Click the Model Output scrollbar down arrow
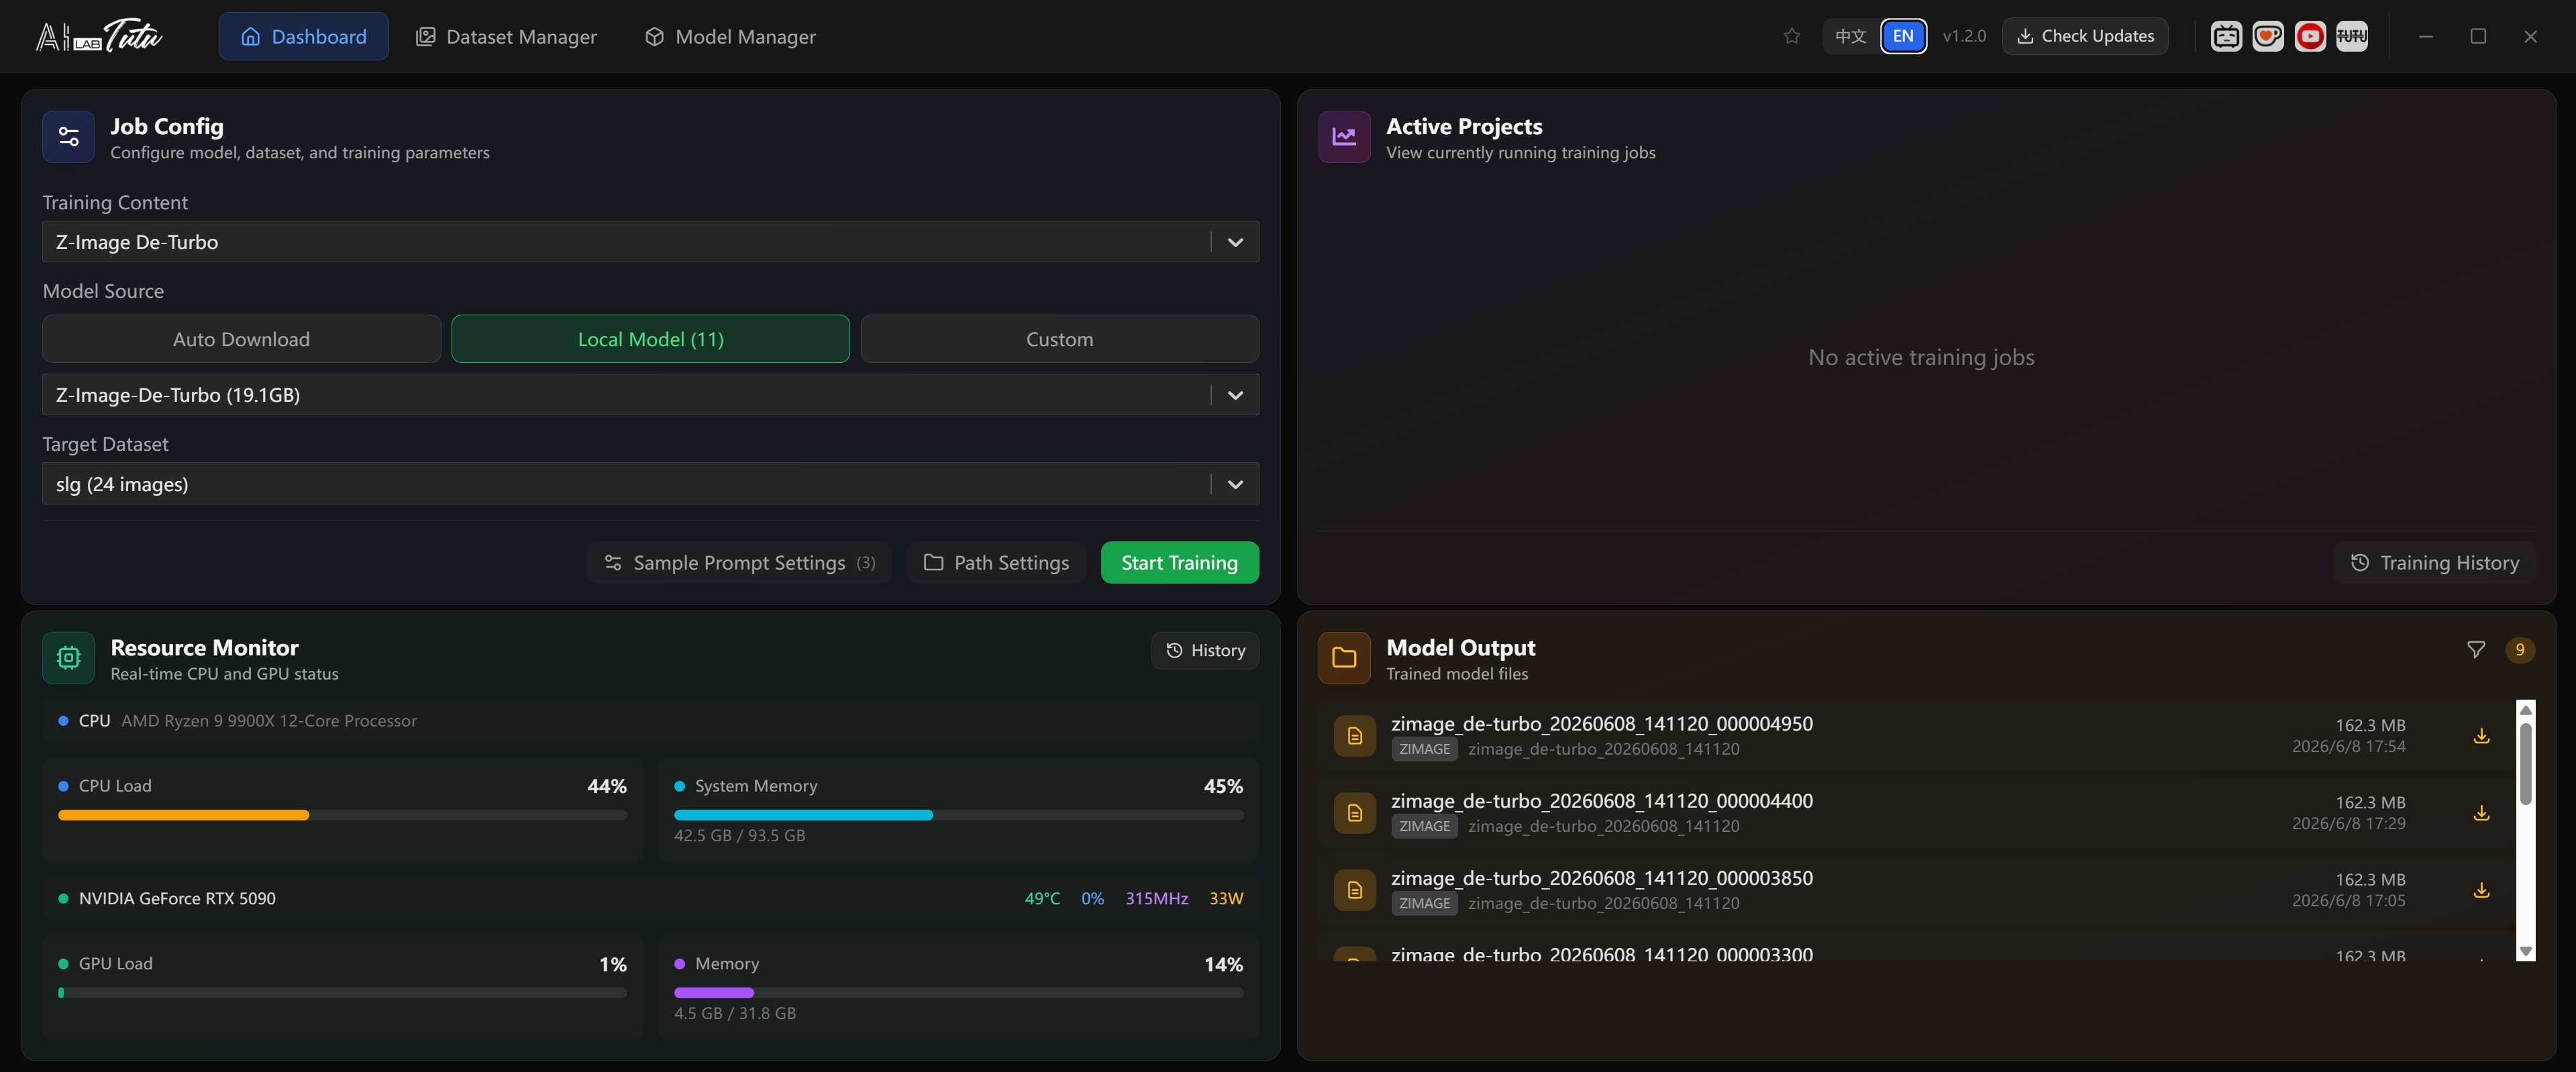The height and width of the screenshot is (1072, 2576). tap(2526, 952)
